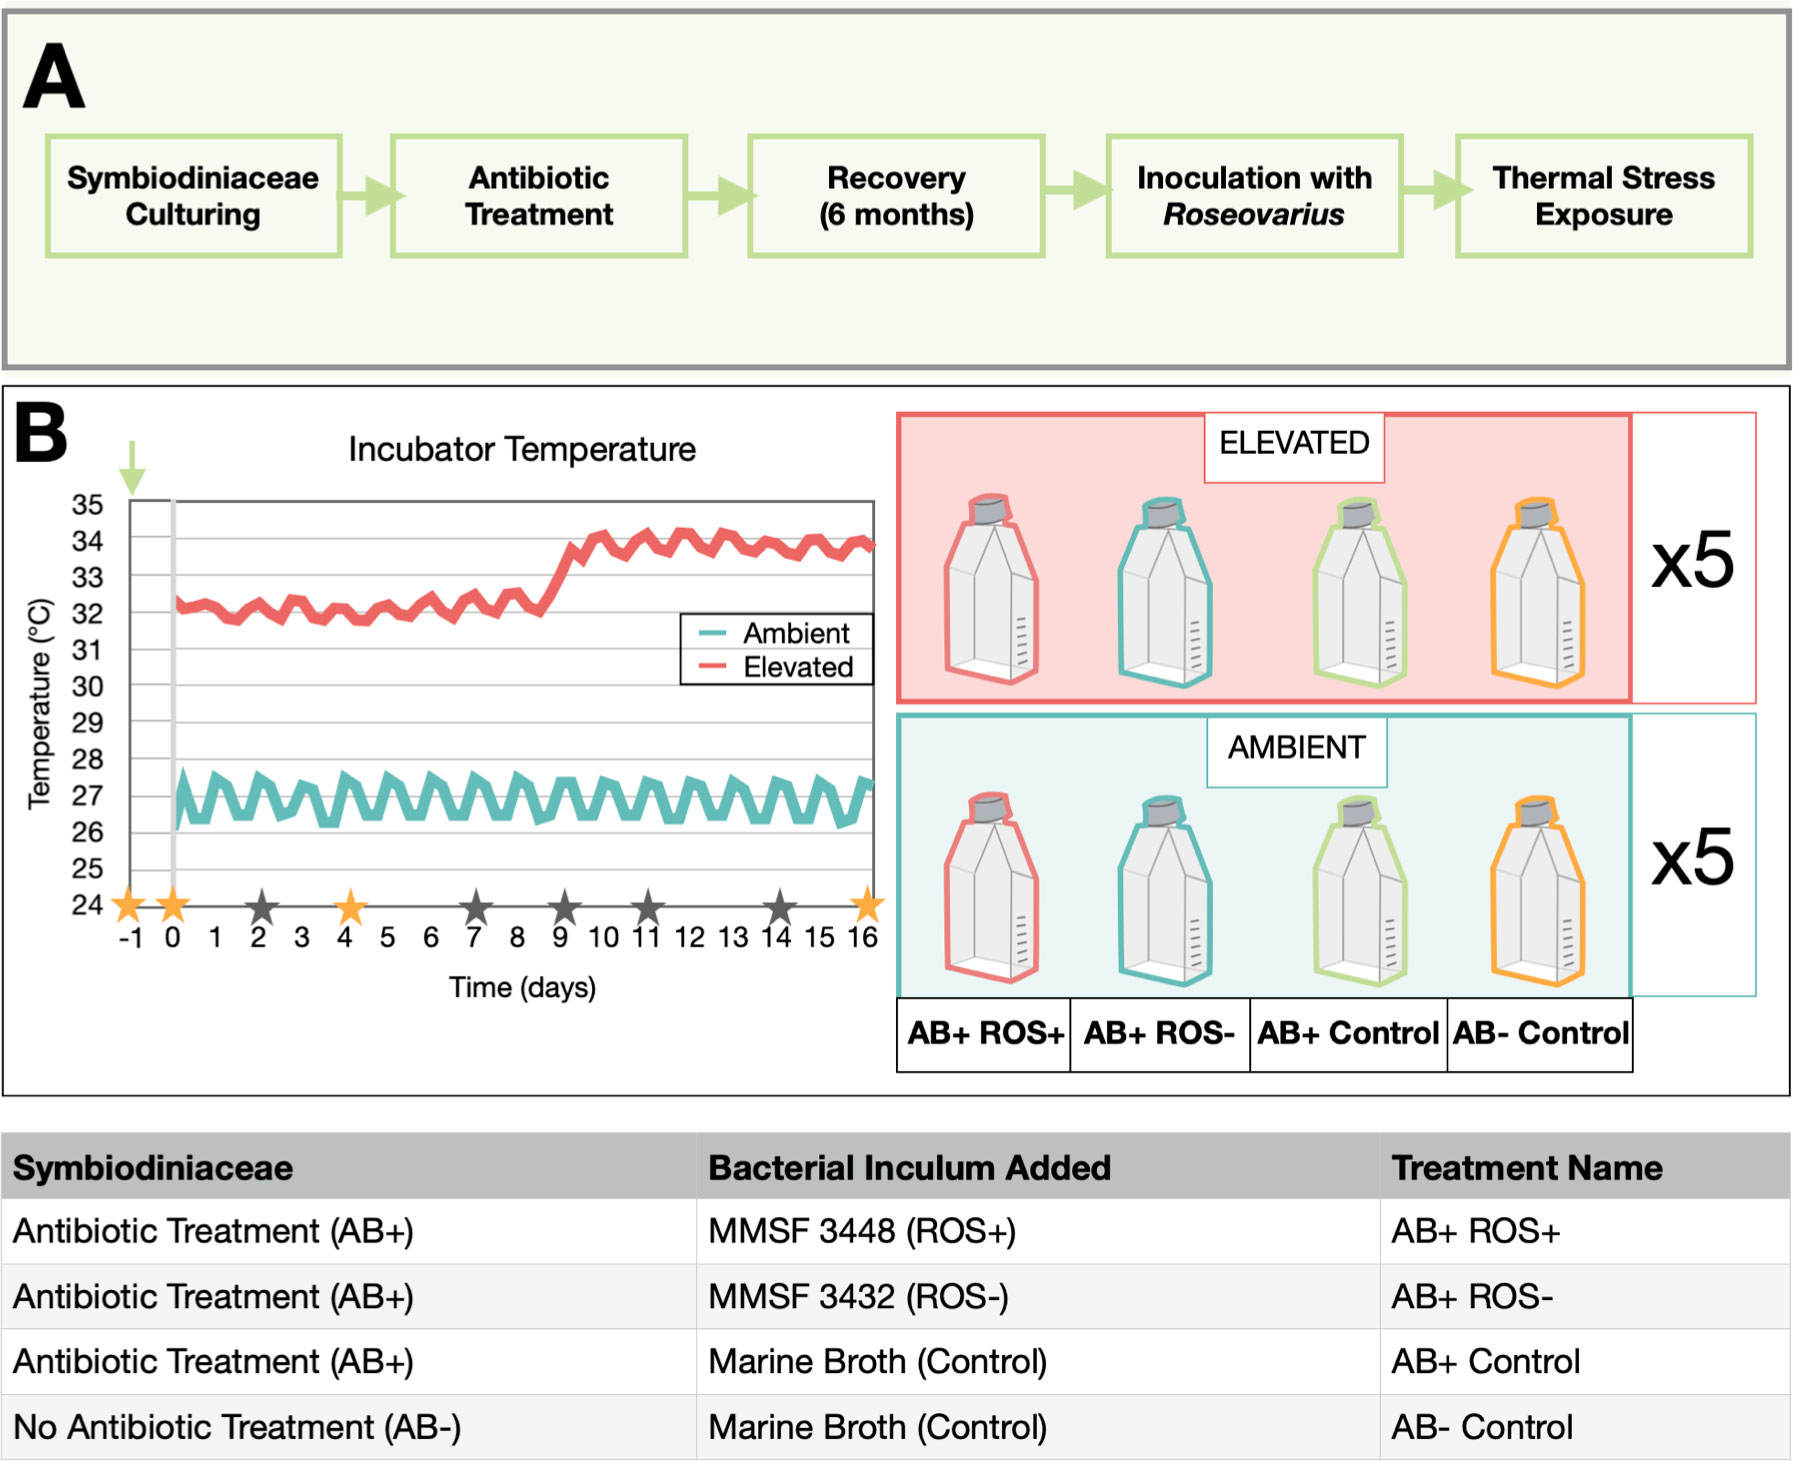Click the 35 tick on temperature axis
The width and height of the screenshot is (1793, 1461).
click(87, 505)
